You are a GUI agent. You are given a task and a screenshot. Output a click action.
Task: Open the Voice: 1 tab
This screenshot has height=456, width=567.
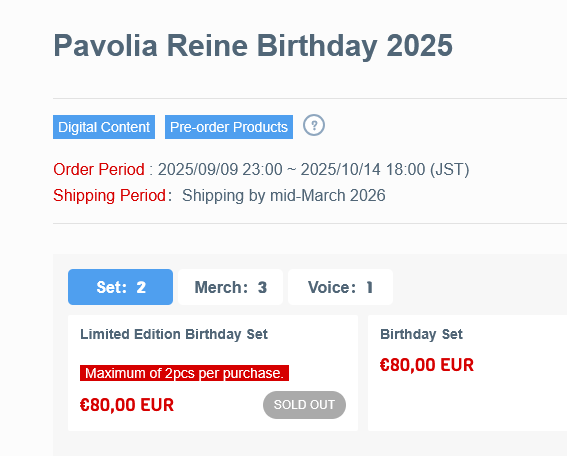[x=340, y=287]
